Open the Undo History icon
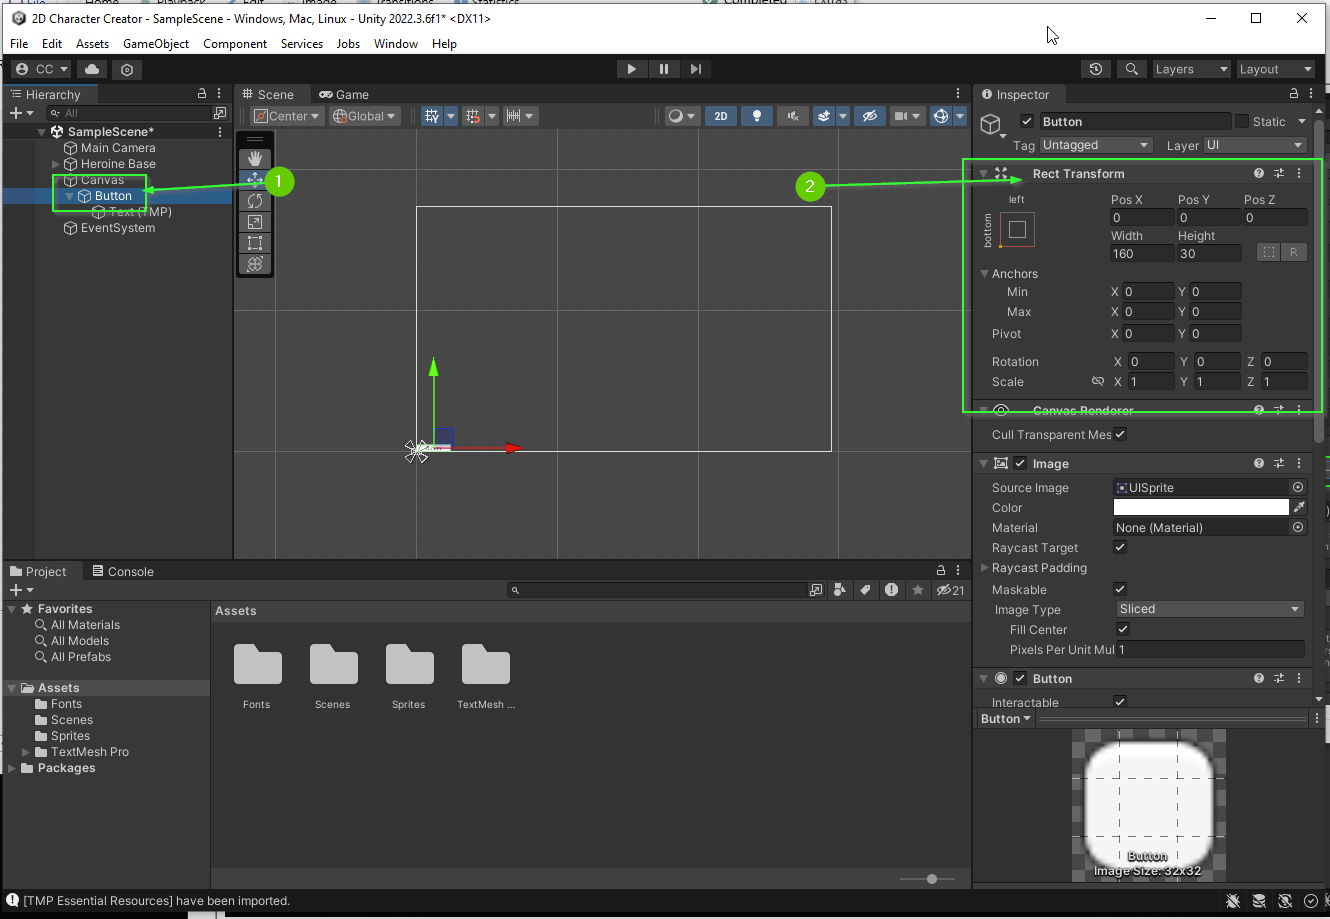 (x=1096, y=69)
